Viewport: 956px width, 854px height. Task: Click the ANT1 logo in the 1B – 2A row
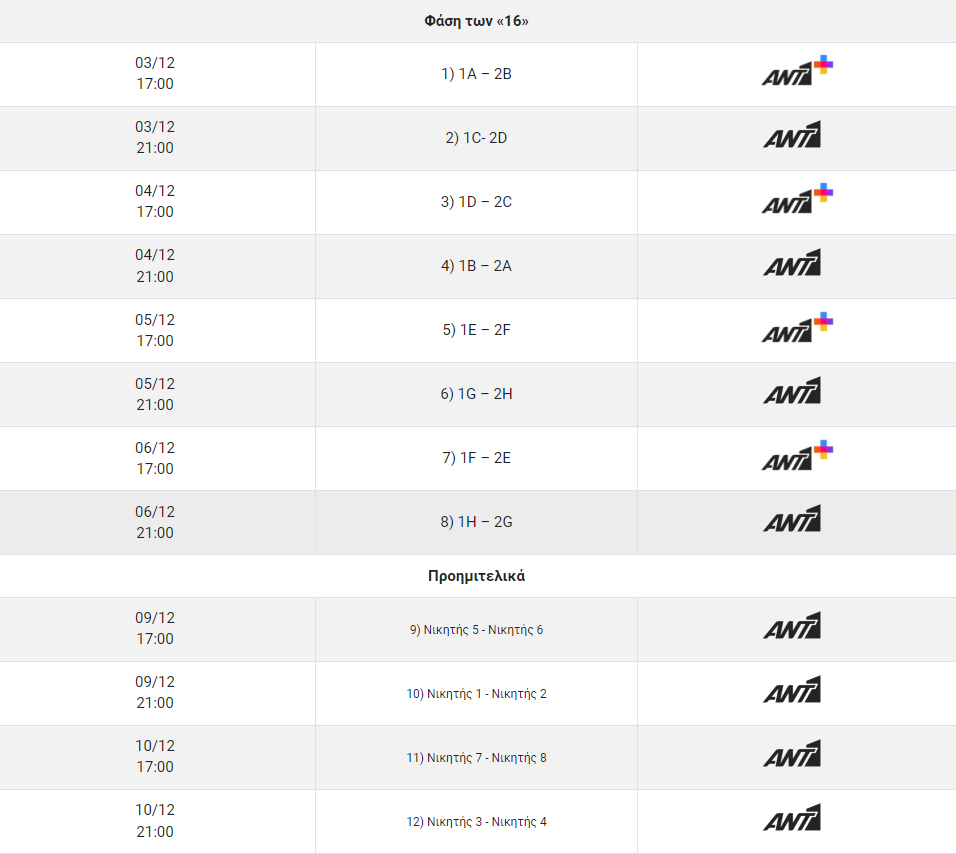coord(792,265)
